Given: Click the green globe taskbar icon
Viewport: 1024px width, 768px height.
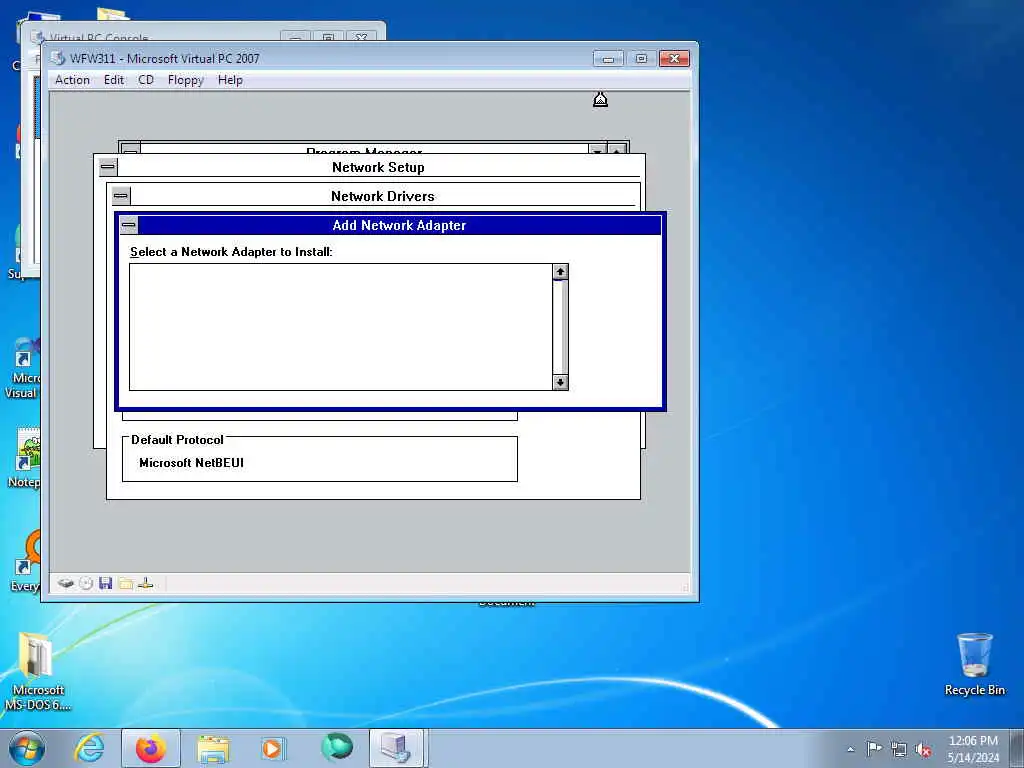Looking at the screenshot, I should click(x=336, y=748).
